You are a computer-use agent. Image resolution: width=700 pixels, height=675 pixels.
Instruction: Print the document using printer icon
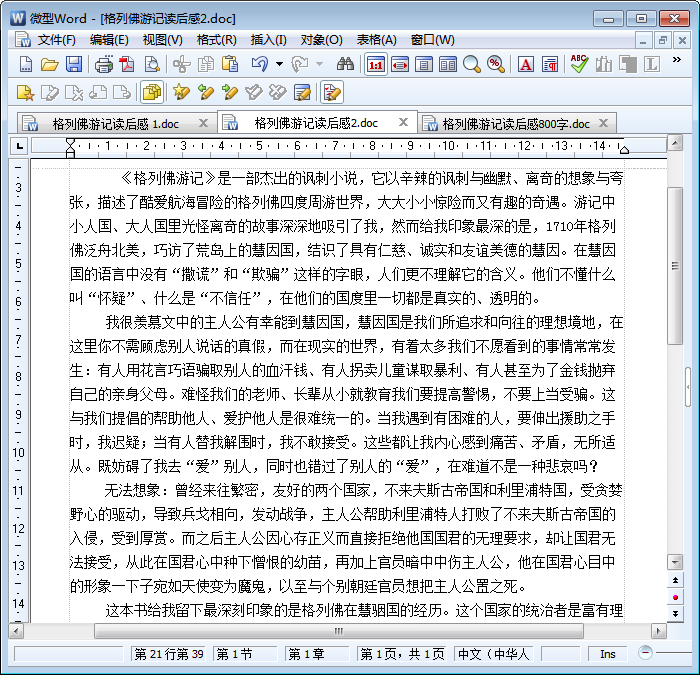pyautogui.click(x=104, y=65)
